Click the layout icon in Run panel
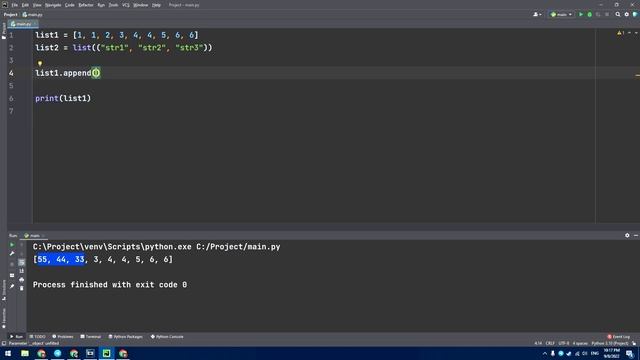This screenshot has width=640, height=360. click(x=12, y=276)
